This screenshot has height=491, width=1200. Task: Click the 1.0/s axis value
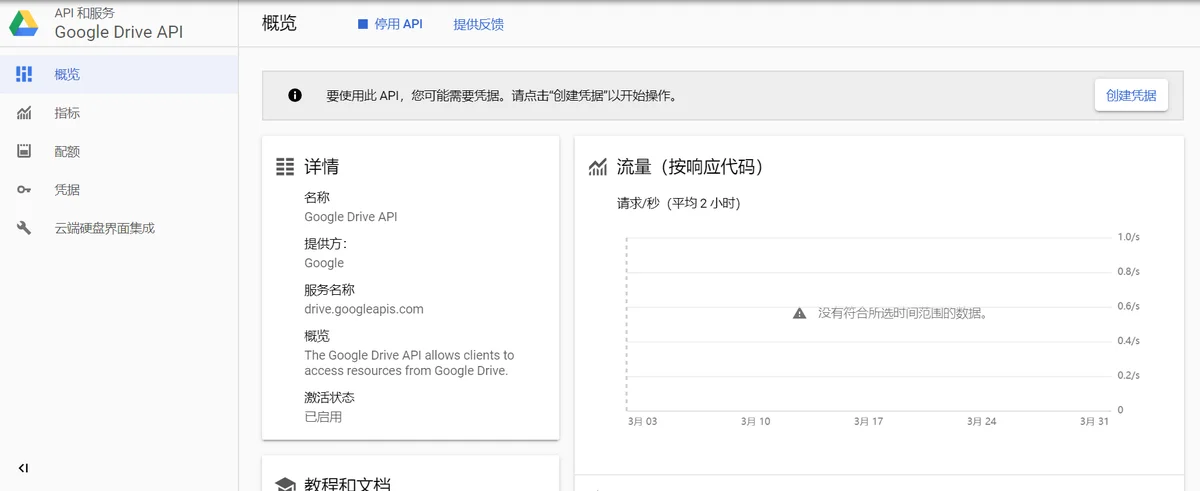(1128, 237)
